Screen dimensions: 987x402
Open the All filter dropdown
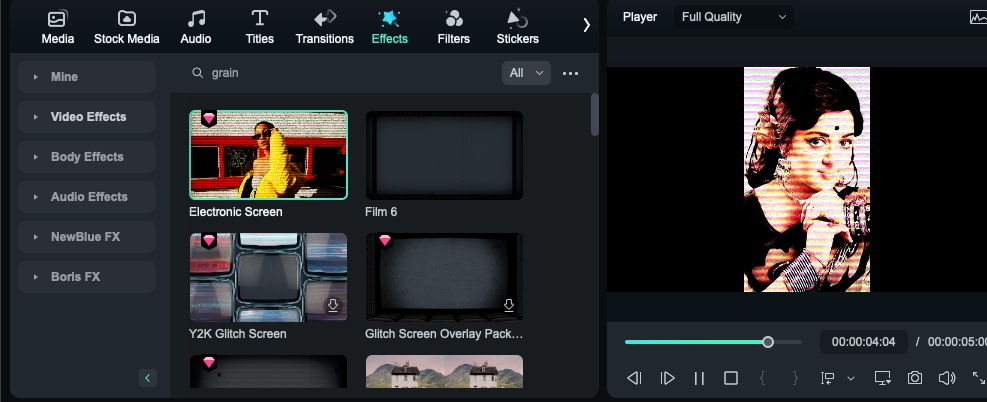coord(526,73)
